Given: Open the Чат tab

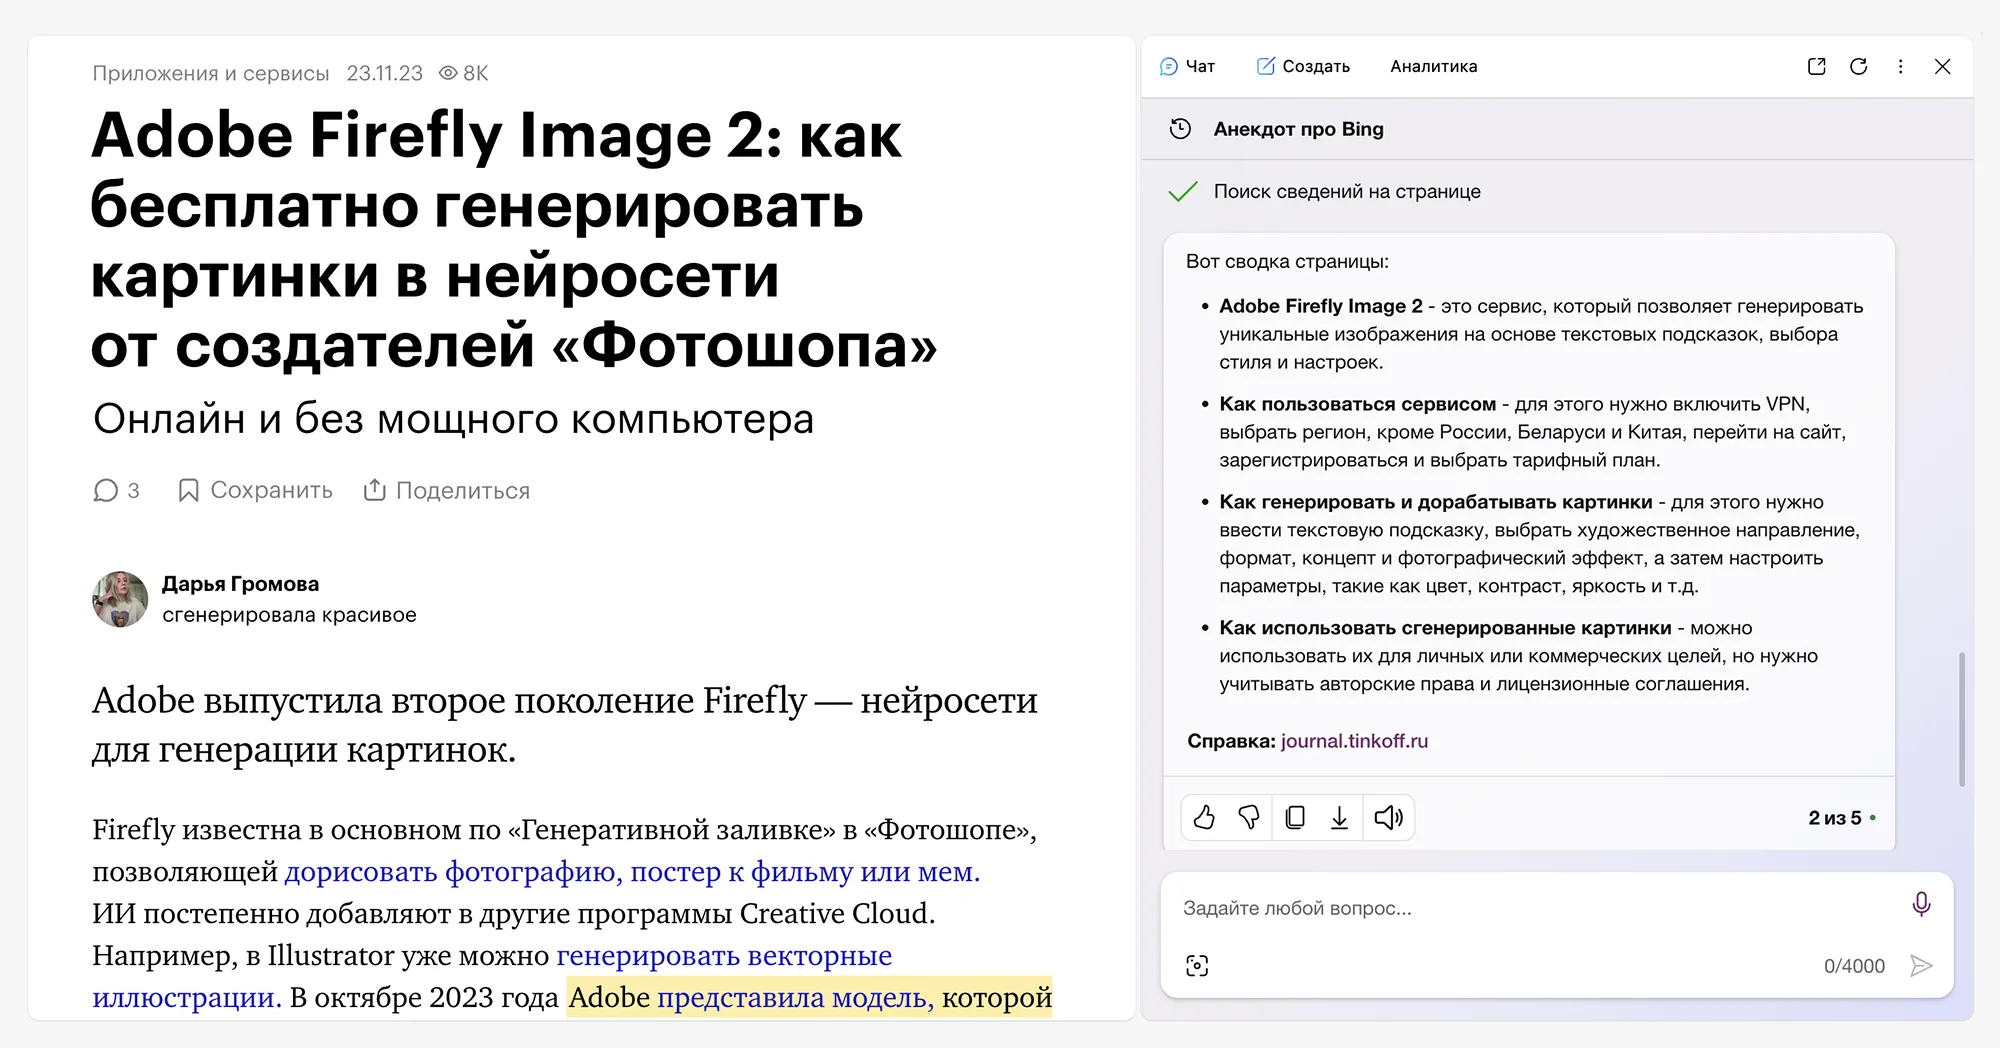Looking at the screenshot, I should pyautogui.click(x=1187, y=66).
